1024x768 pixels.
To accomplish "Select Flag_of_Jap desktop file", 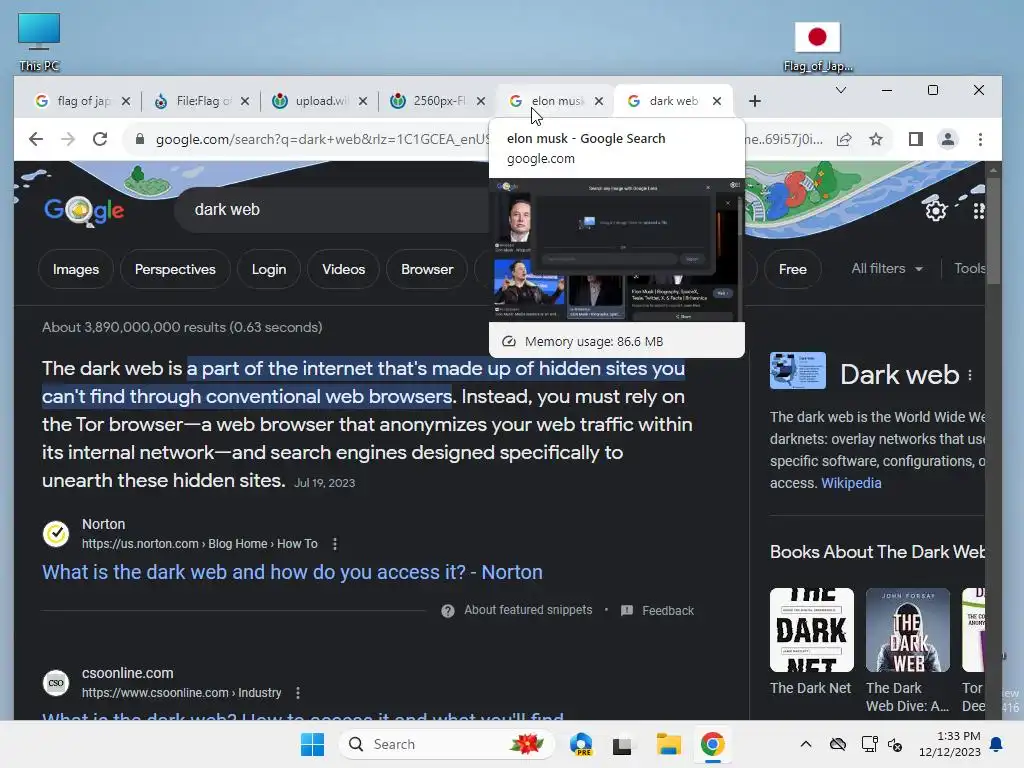I will (x=818, y=47).
